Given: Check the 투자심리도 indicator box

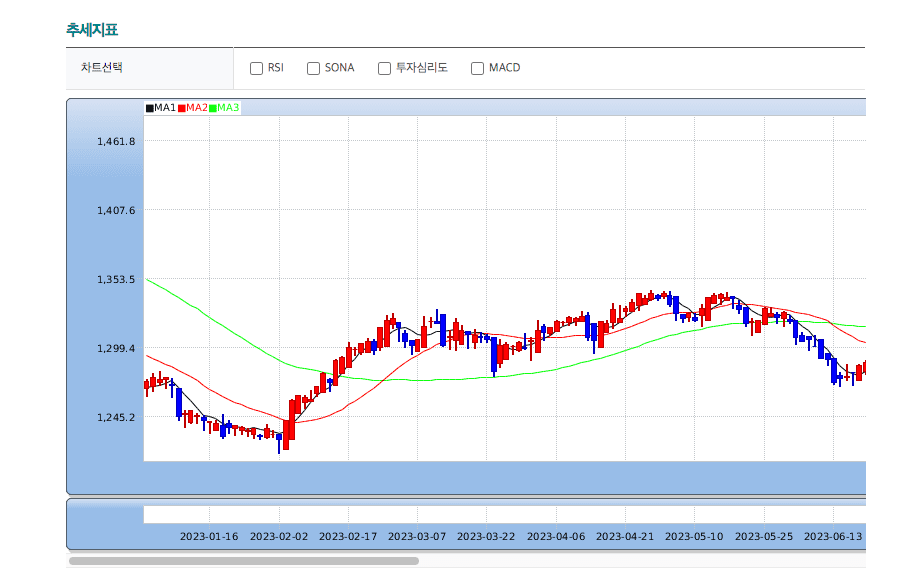Looking at the screenshot, I should coord(385,68).
